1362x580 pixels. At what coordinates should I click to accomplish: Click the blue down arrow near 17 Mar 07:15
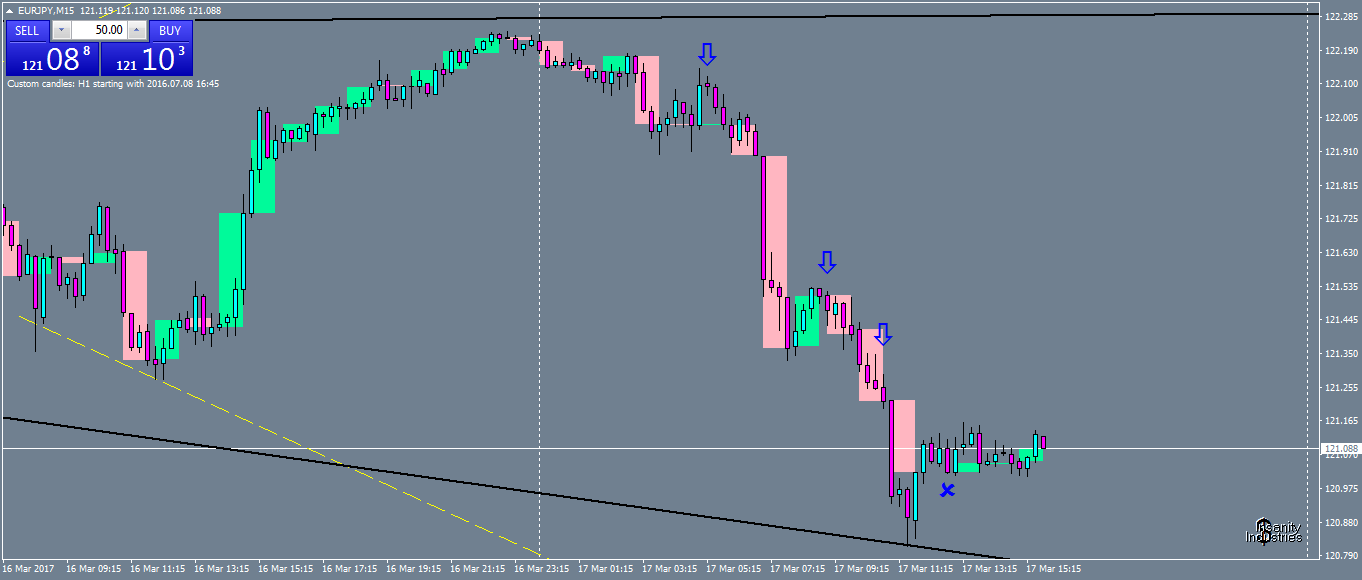click(826, 262)
